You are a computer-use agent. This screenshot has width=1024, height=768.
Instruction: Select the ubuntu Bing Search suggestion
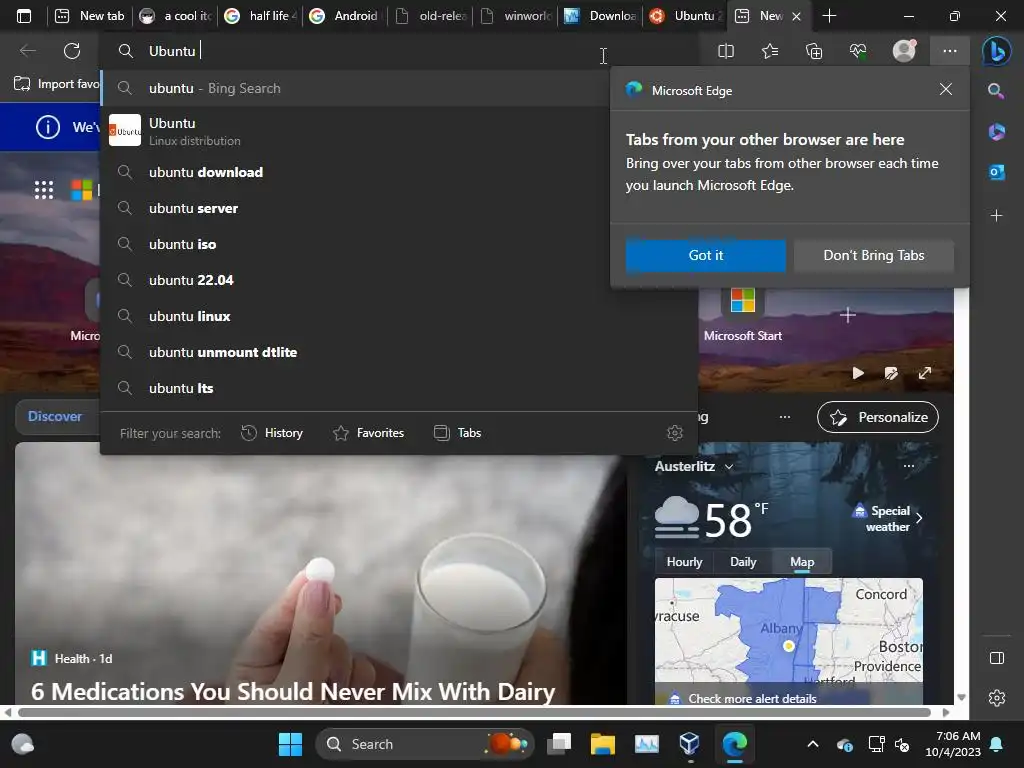click(354, 88)
